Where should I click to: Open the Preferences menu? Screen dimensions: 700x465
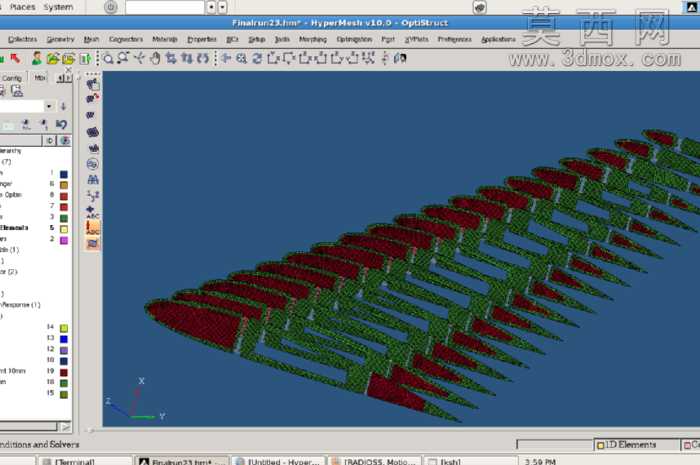point(454,39)
